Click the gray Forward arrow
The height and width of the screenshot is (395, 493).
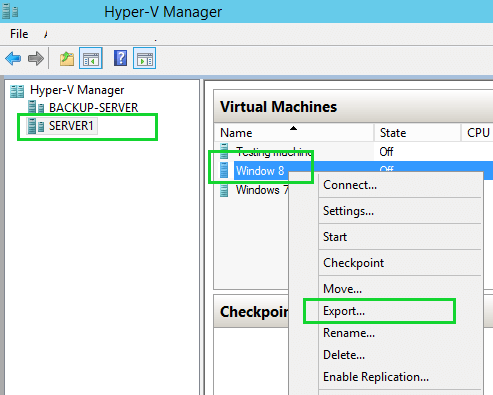[36, 59]
